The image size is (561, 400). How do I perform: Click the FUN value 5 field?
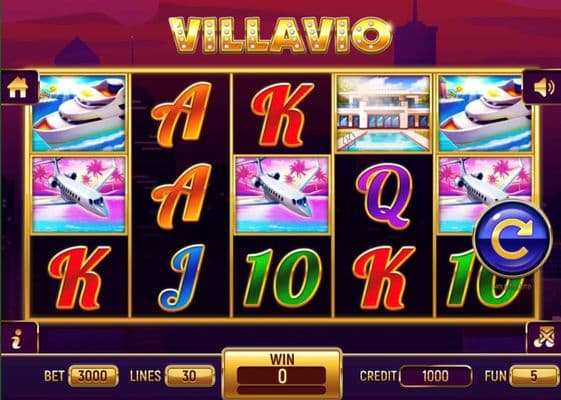click(534, 376)
